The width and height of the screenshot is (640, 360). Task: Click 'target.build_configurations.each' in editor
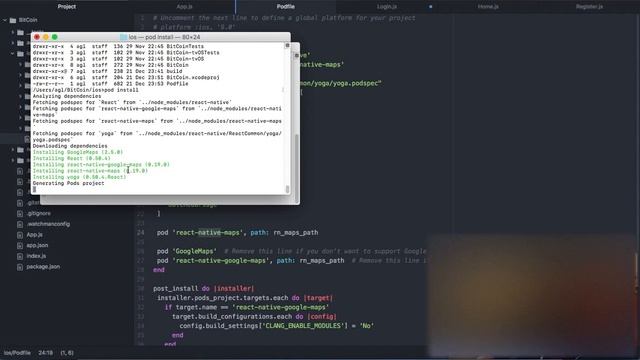coord(232,316)
